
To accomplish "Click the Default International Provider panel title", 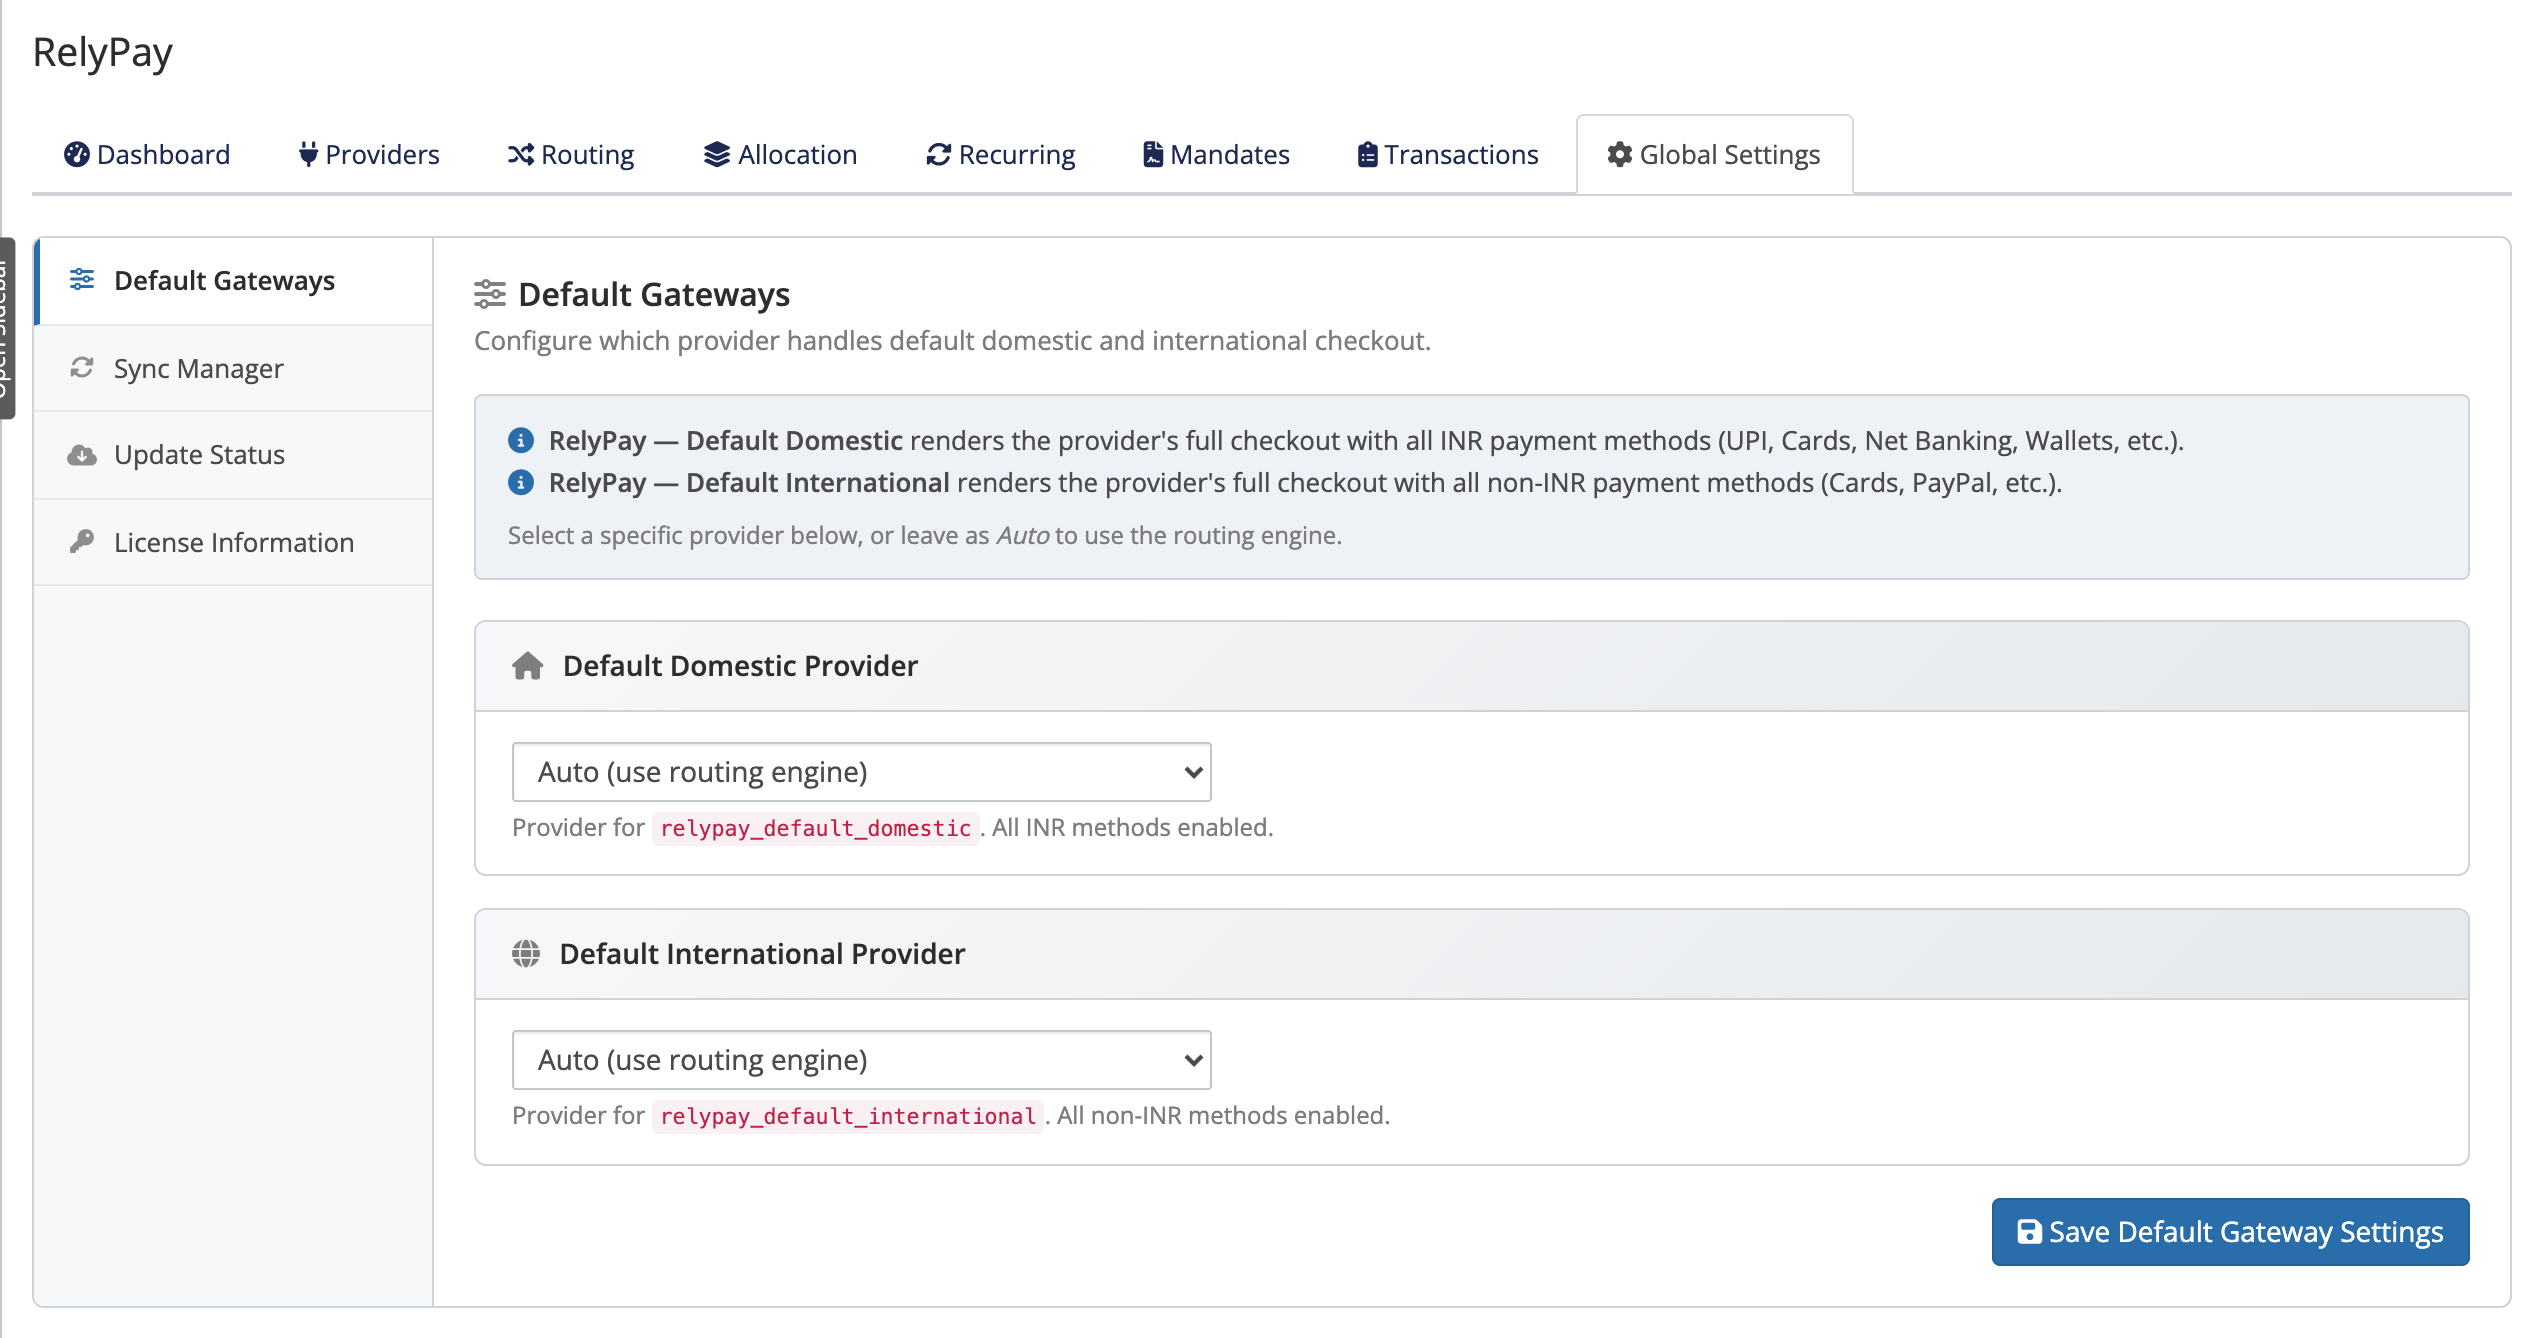I will [762, 953].
